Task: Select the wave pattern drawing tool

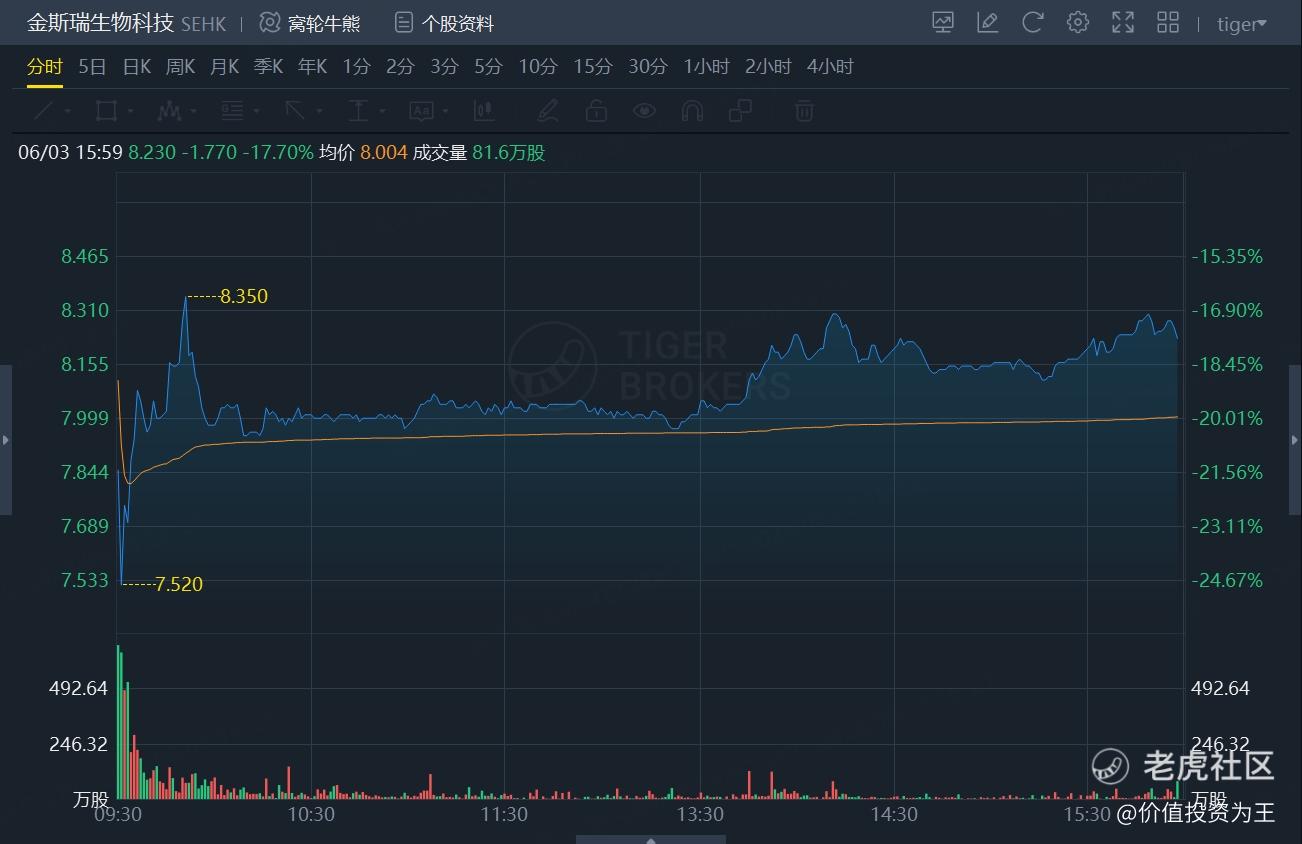Action: click(x=169, y=110)
